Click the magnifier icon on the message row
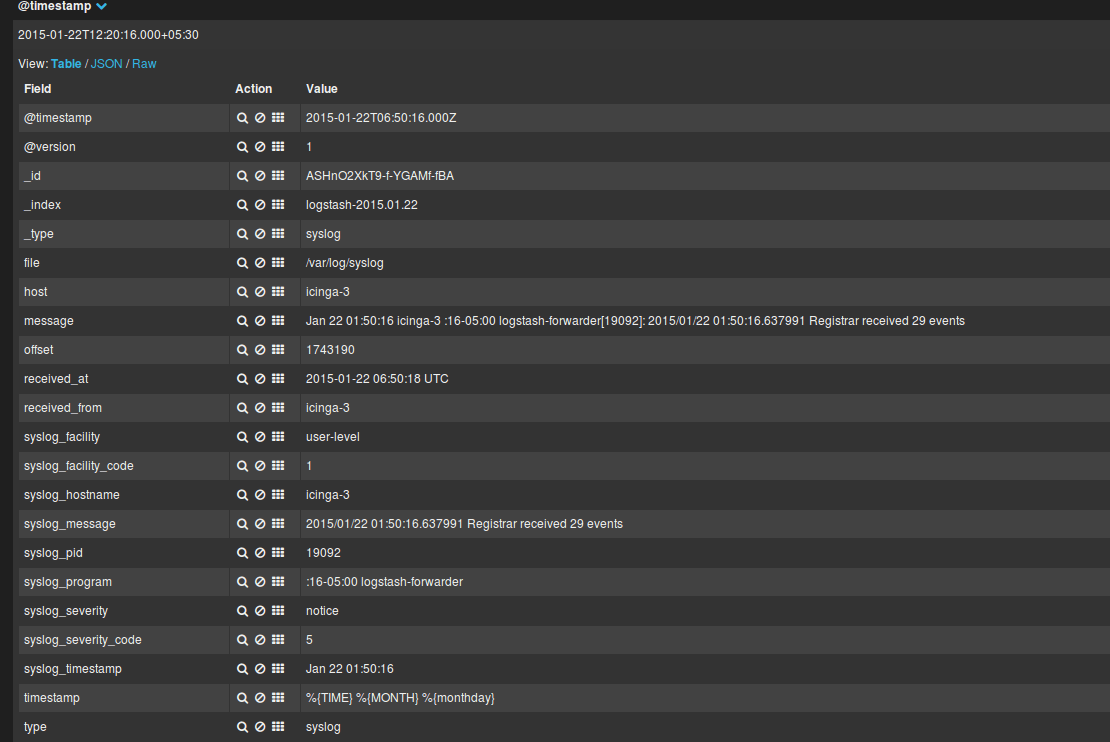This screenshot has height=742, width=1110. tap(241, 320)
